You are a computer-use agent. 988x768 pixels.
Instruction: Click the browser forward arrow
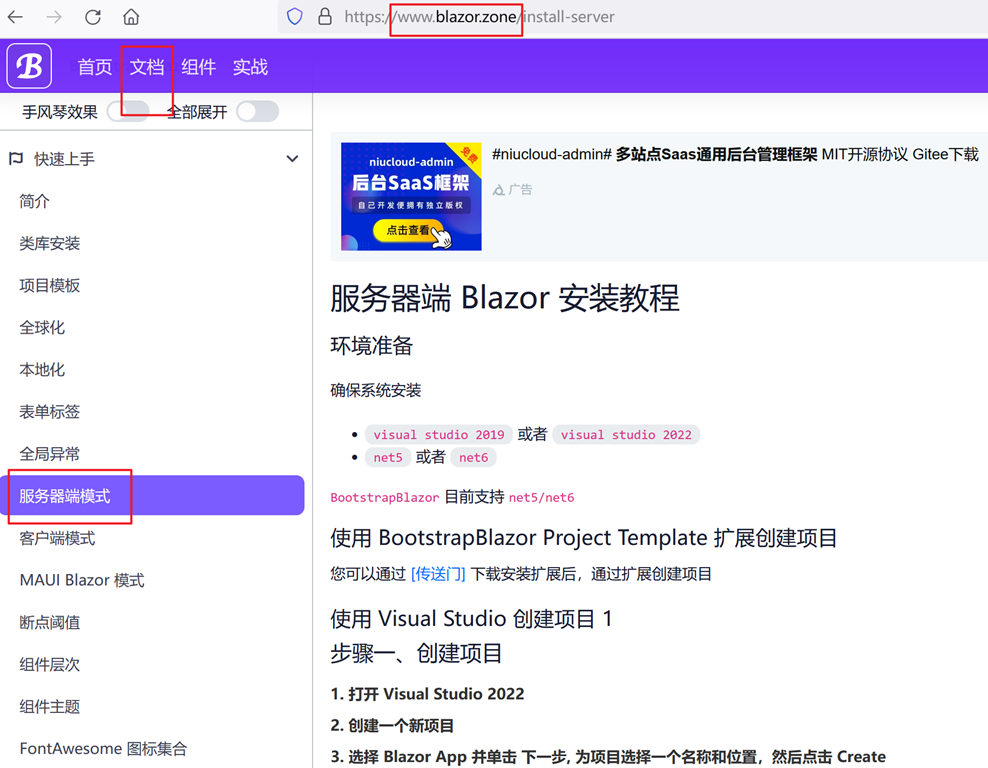point(54,17)
